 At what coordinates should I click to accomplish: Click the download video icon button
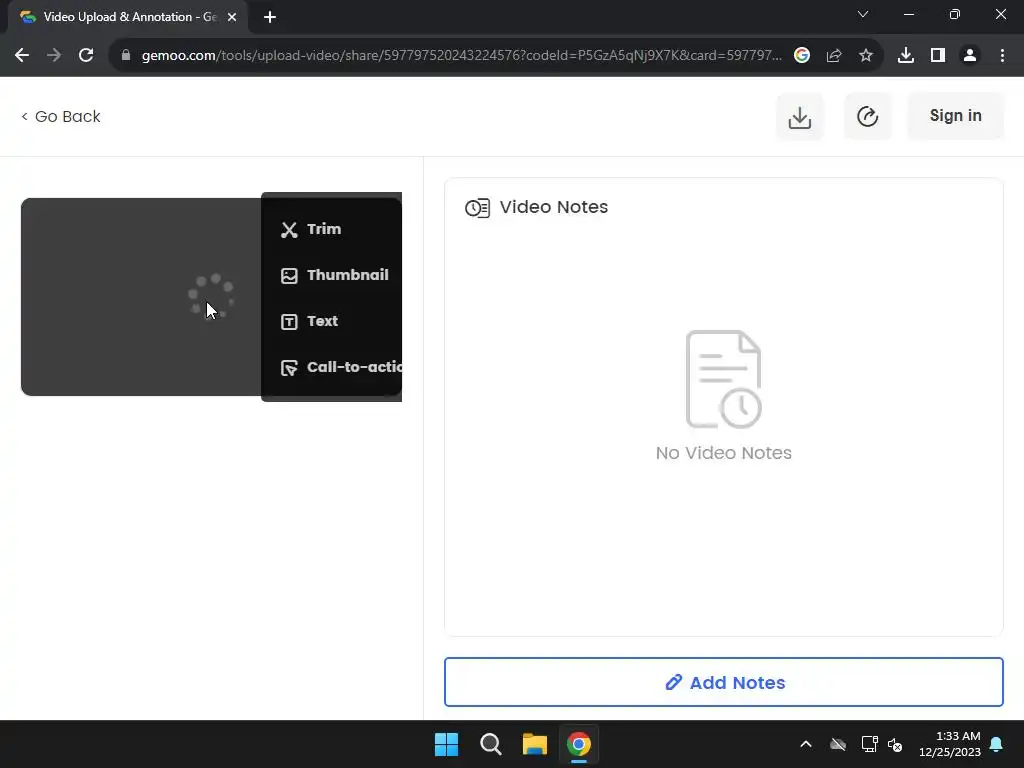(799, 117)
